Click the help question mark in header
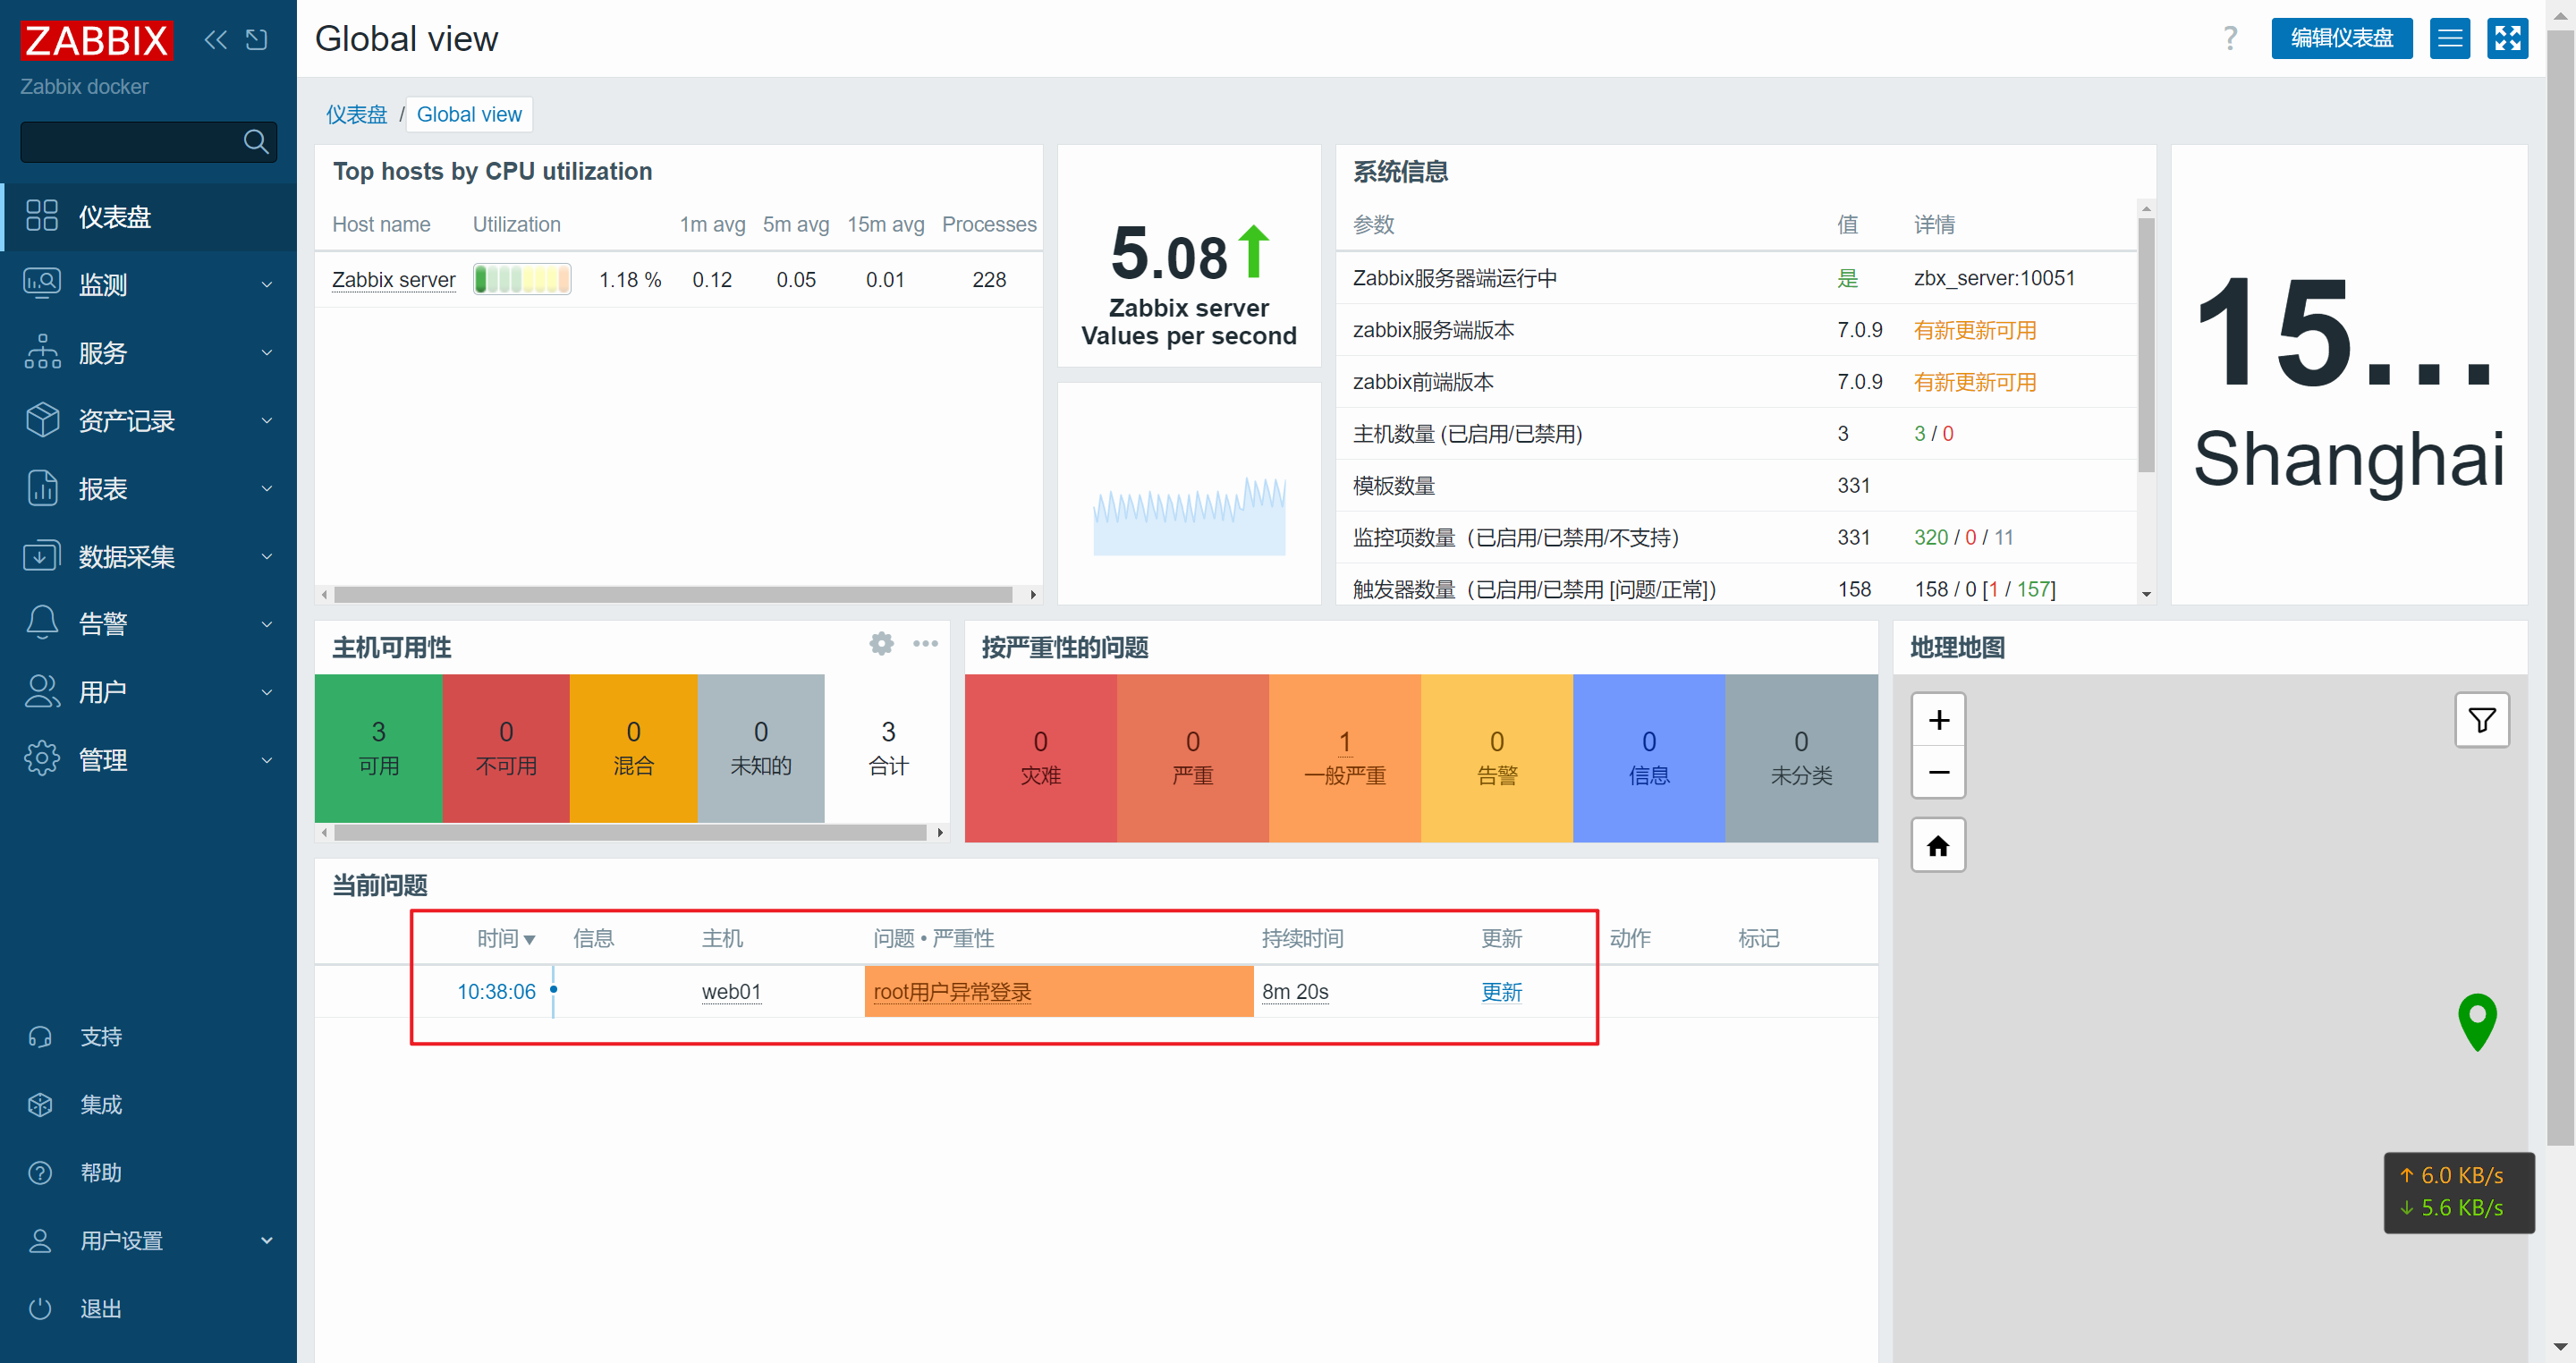 [2230, 39]
